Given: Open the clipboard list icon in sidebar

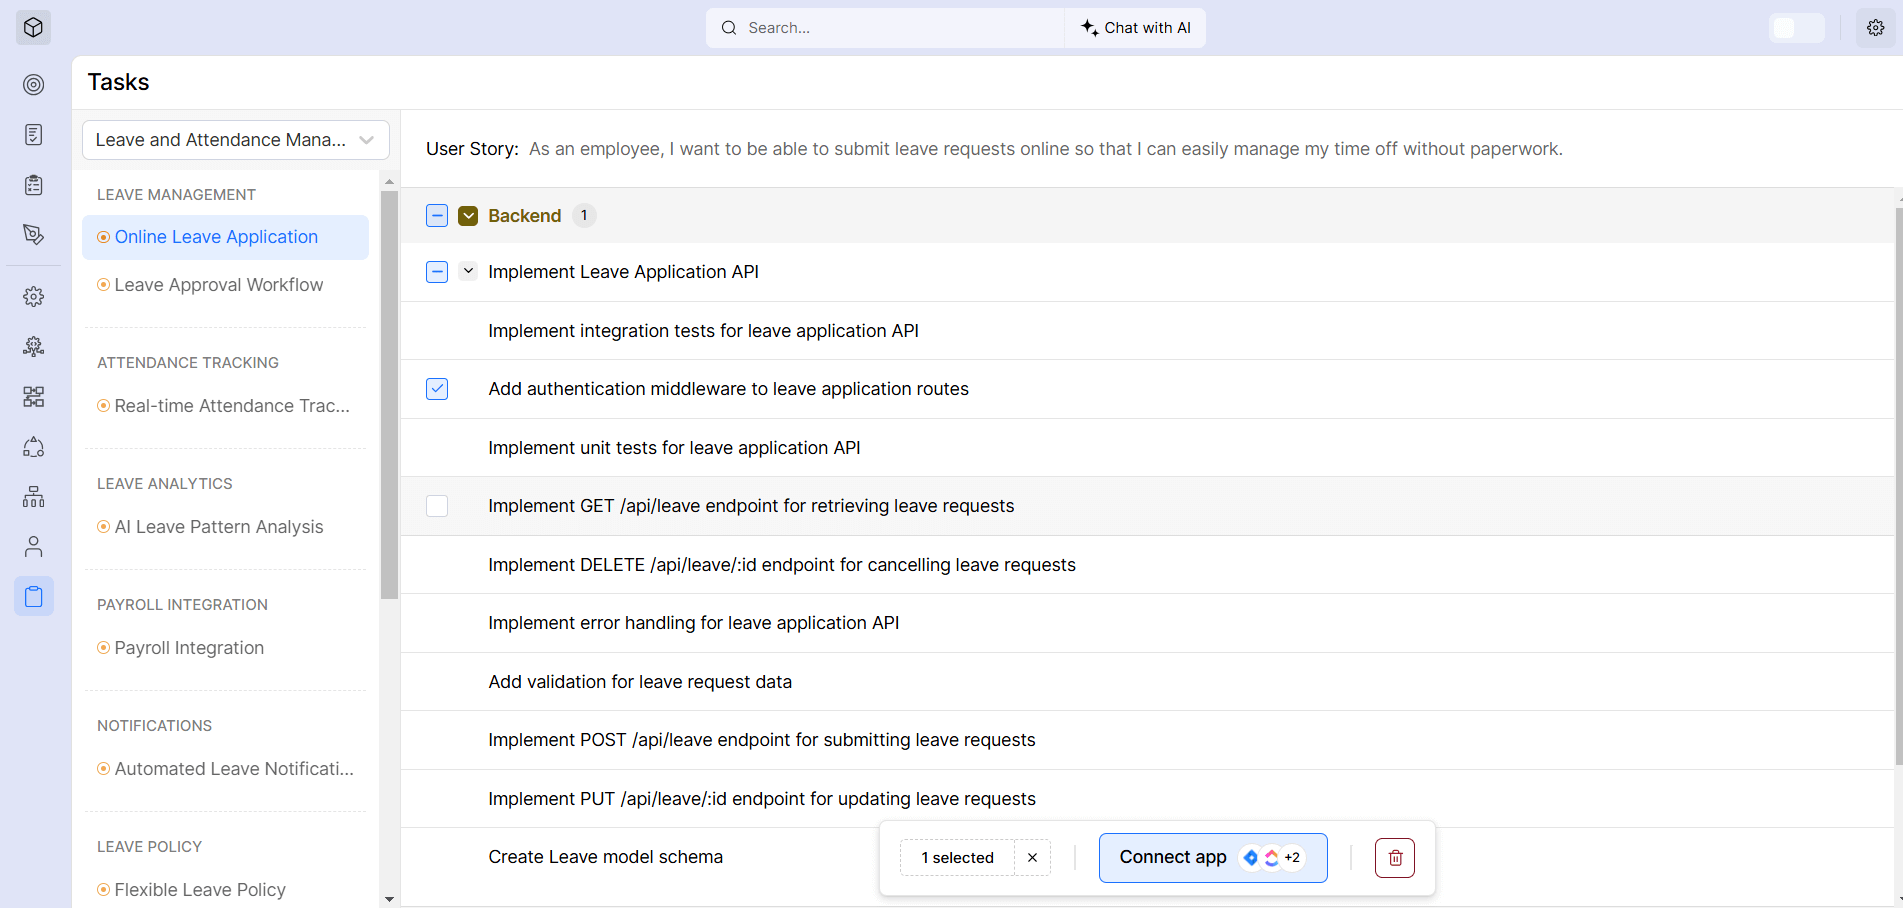Looking at the screenshot, I should coord(33,185).
